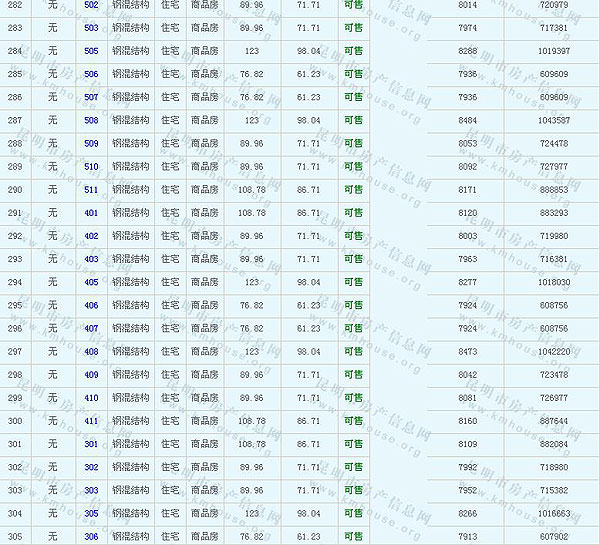Click room 406 link

pos(91,305)
